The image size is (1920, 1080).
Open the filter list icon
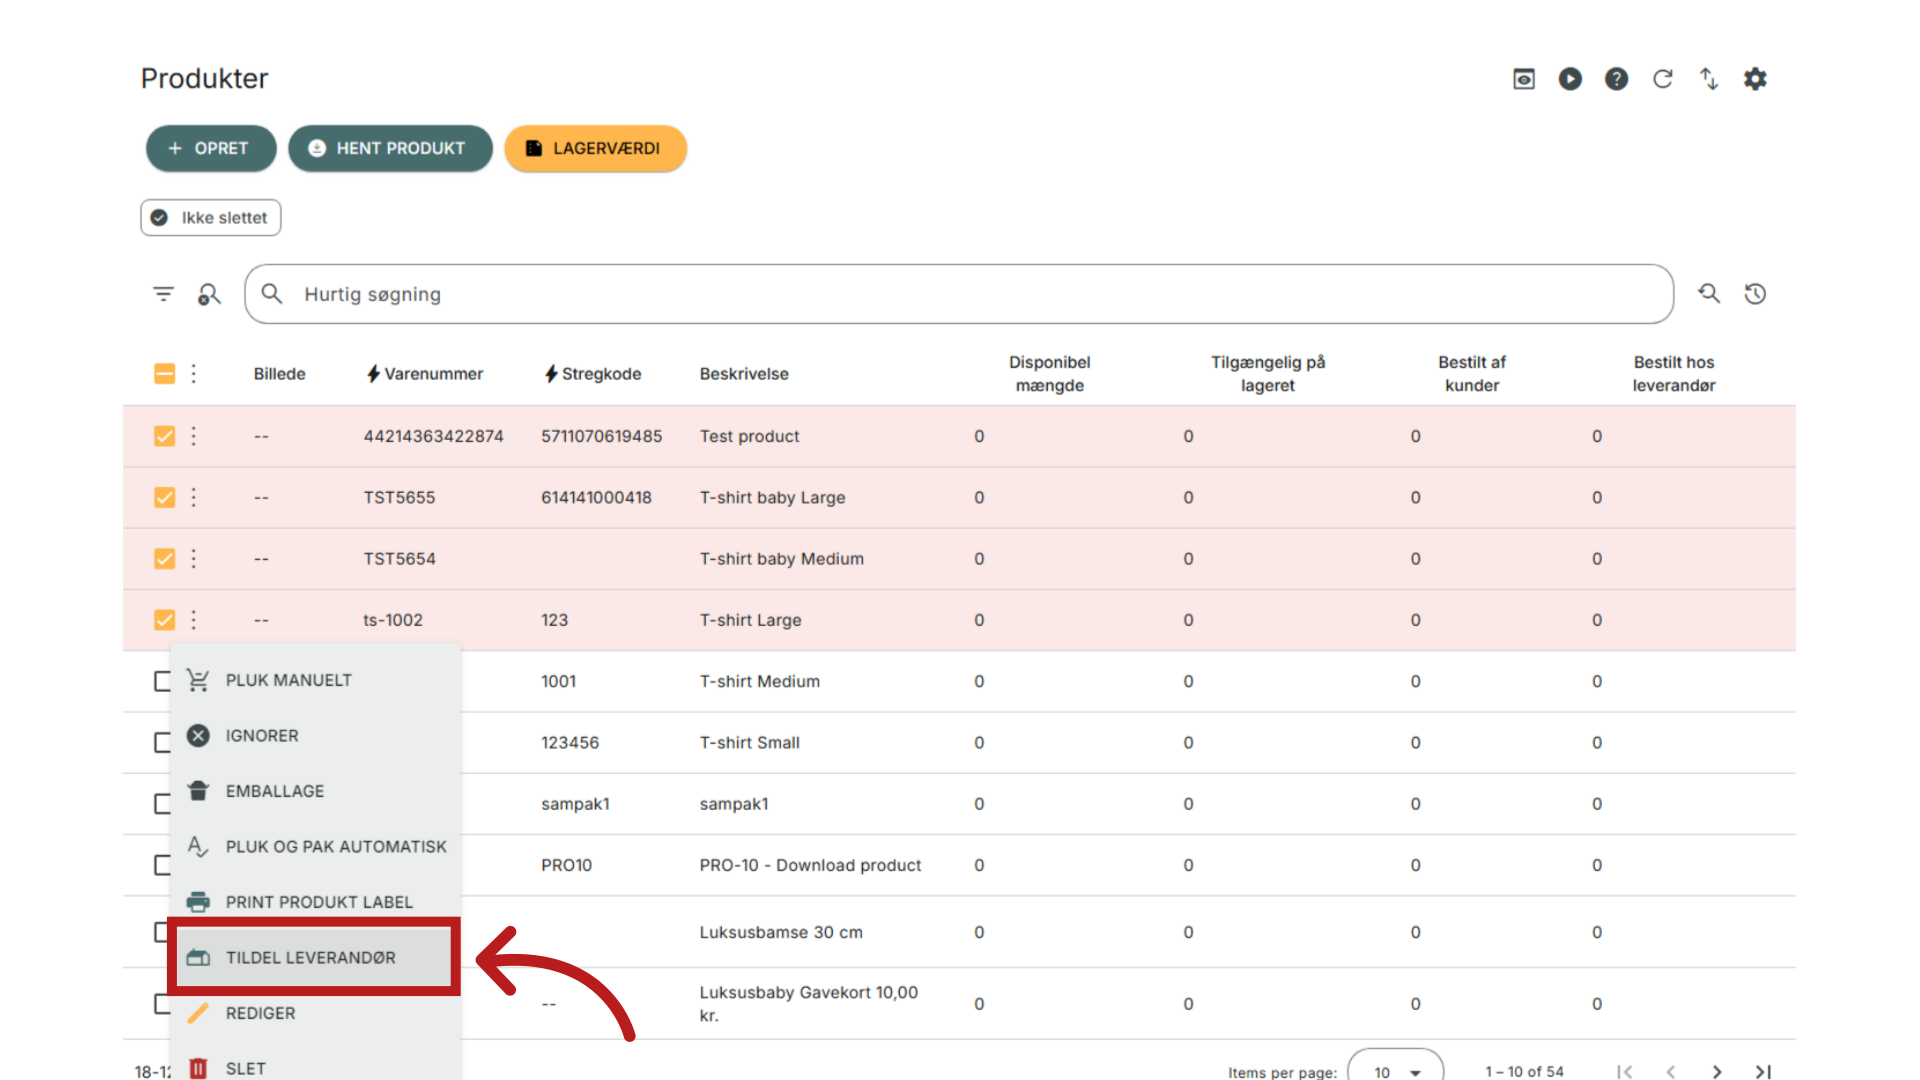click(163, 294)
